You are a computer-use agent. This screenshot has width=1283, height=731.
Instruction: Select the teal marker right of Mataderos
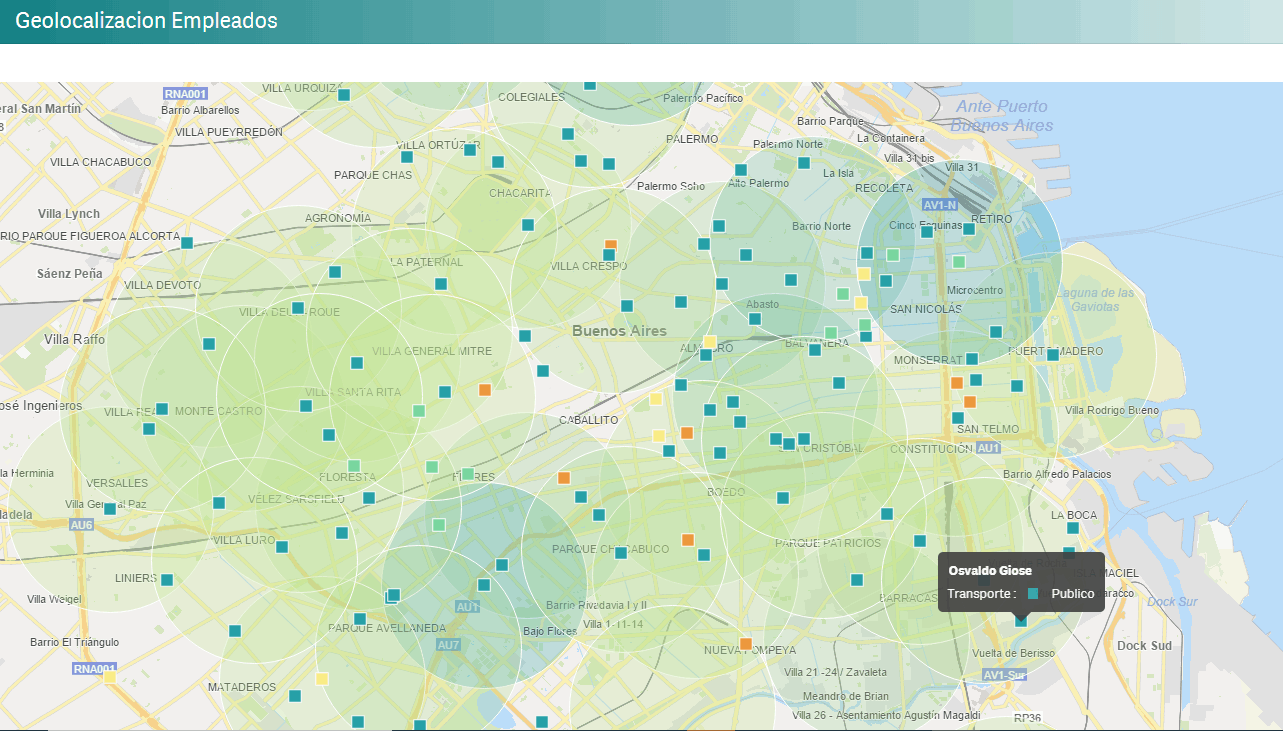tap(295, 695)
